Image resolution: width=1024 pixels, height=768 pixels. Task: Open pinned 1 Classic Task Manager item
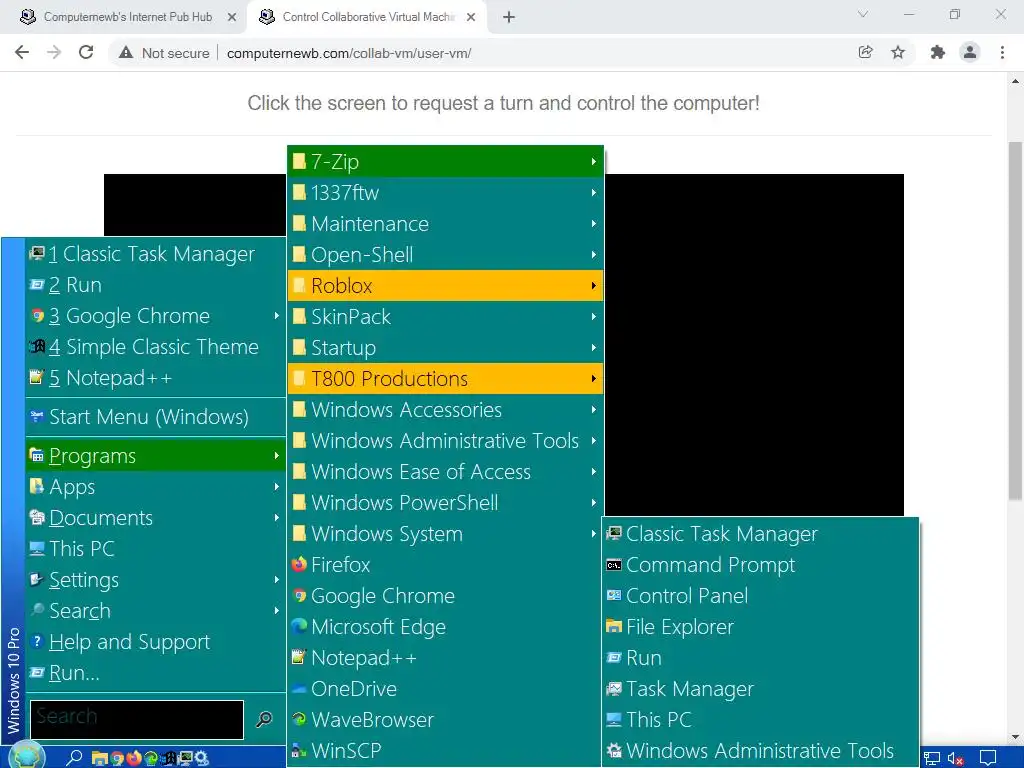pos(155,253)
